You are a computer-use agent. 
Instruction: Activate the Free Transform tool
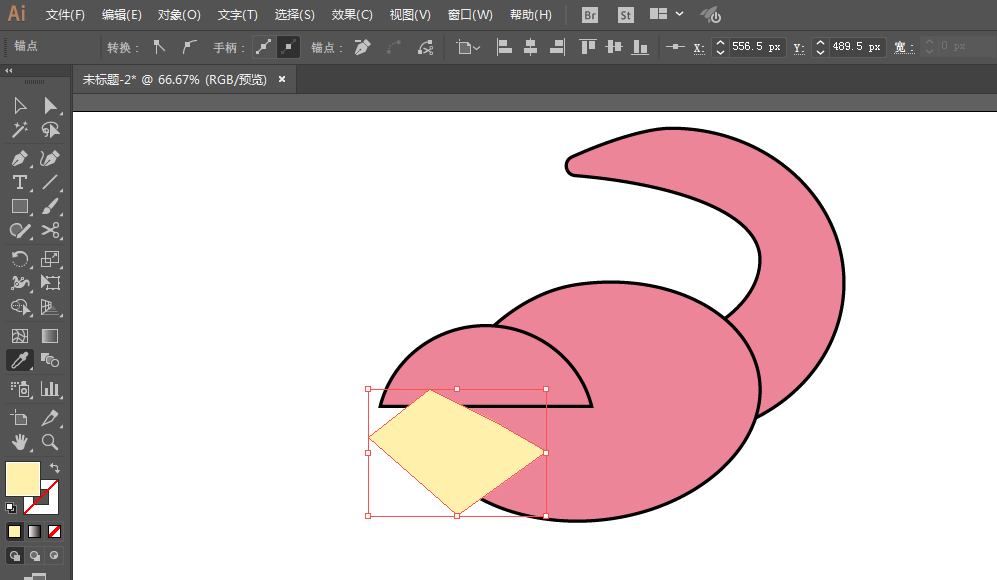click(x=50, y=283)
